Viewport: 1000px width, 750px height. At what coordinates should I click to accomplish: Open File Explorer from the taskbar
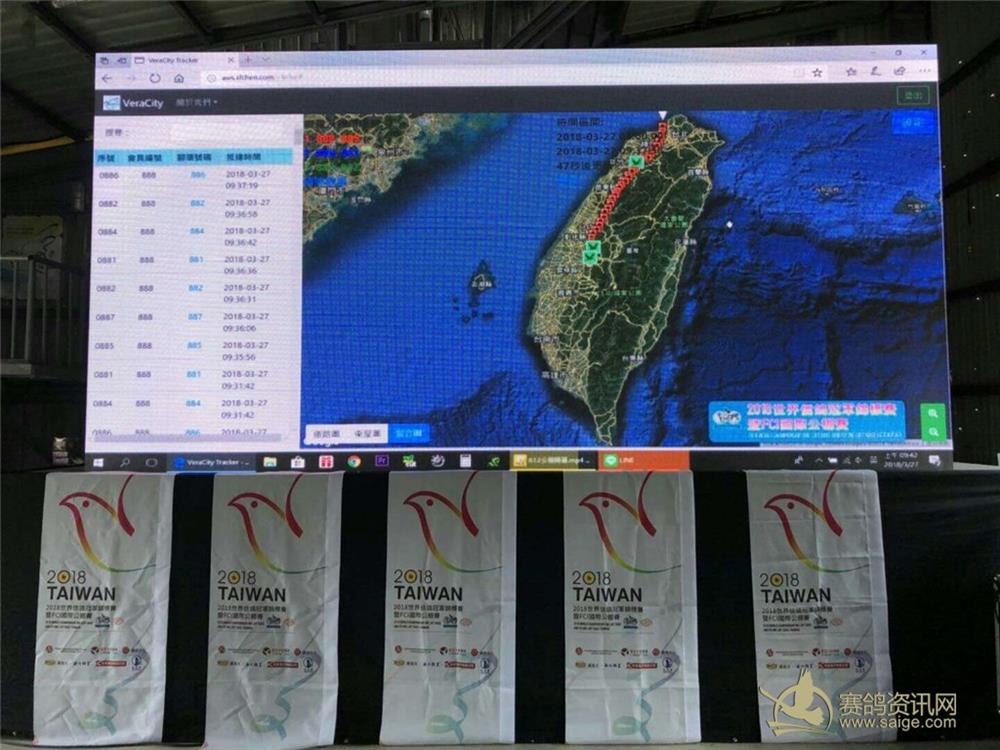click(x=270, y=462)
